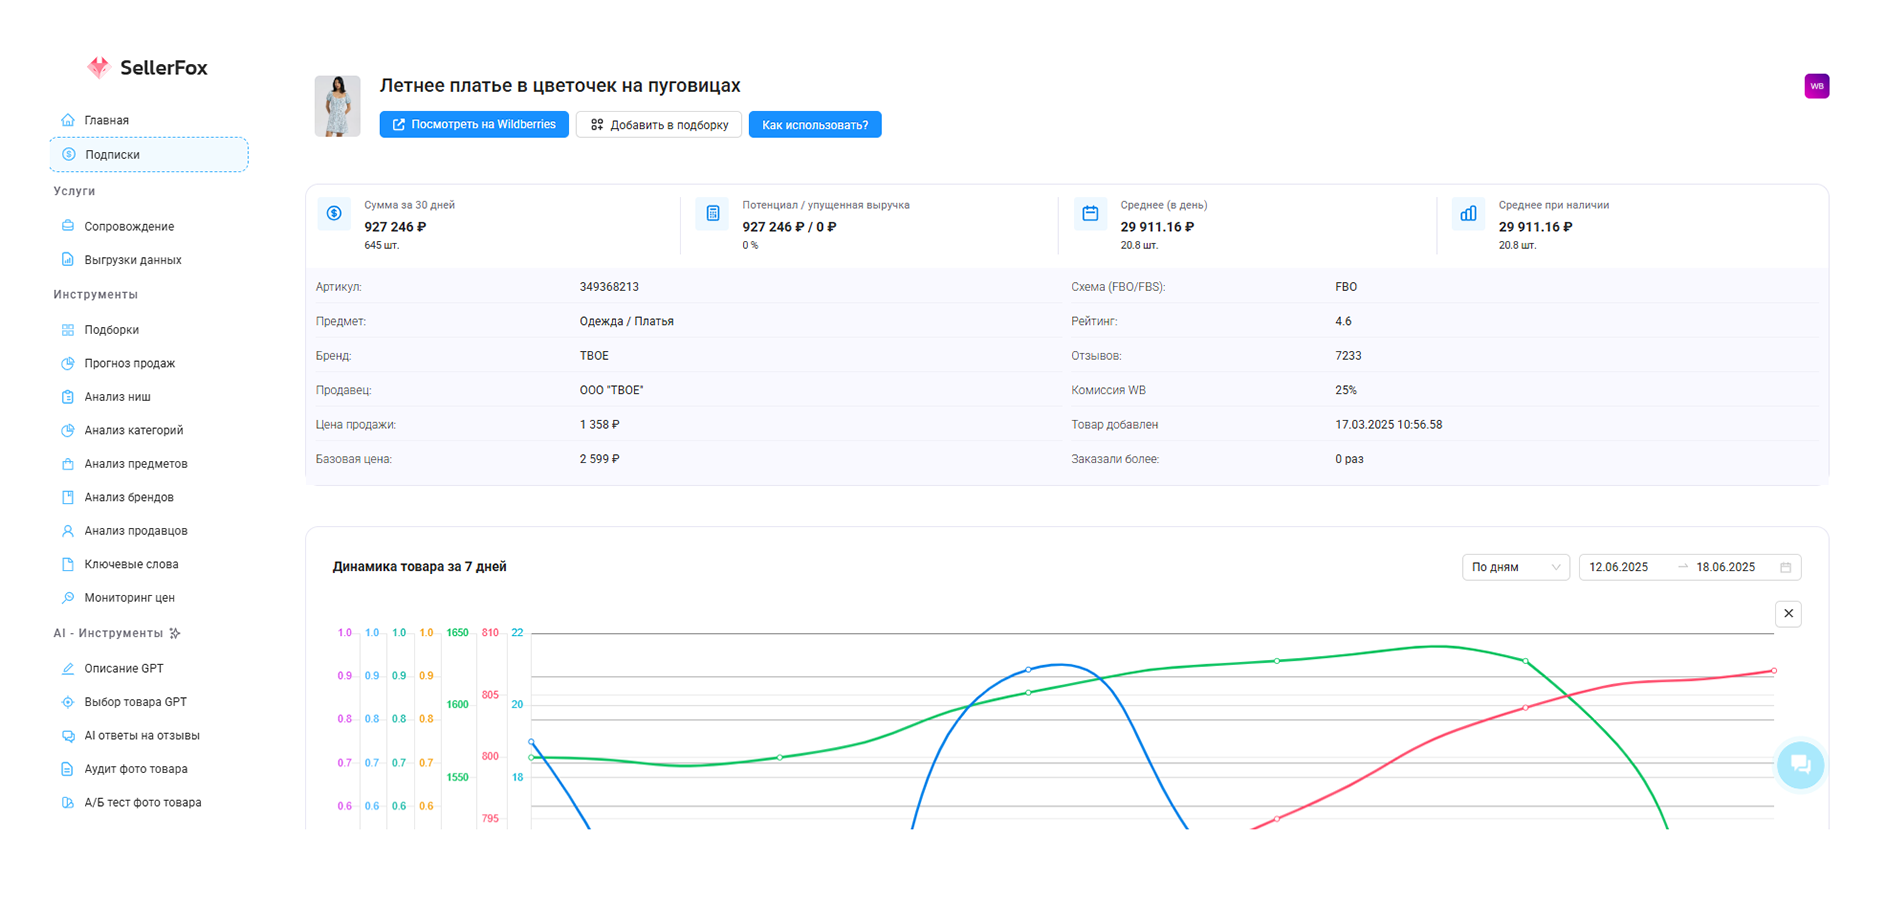Open Мониторинг цен in sidebar
This screenshot has height=904, width=1886.
129,598
